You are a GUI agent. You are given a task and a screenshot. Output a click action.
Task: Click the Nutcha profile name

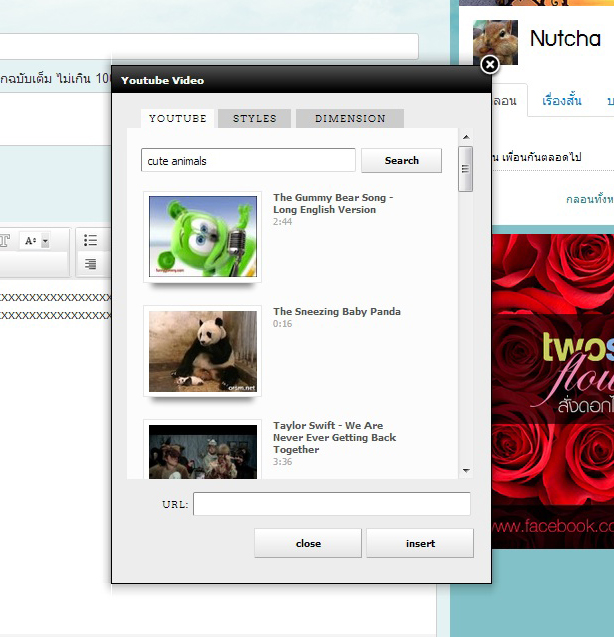(x=565, y=39)
